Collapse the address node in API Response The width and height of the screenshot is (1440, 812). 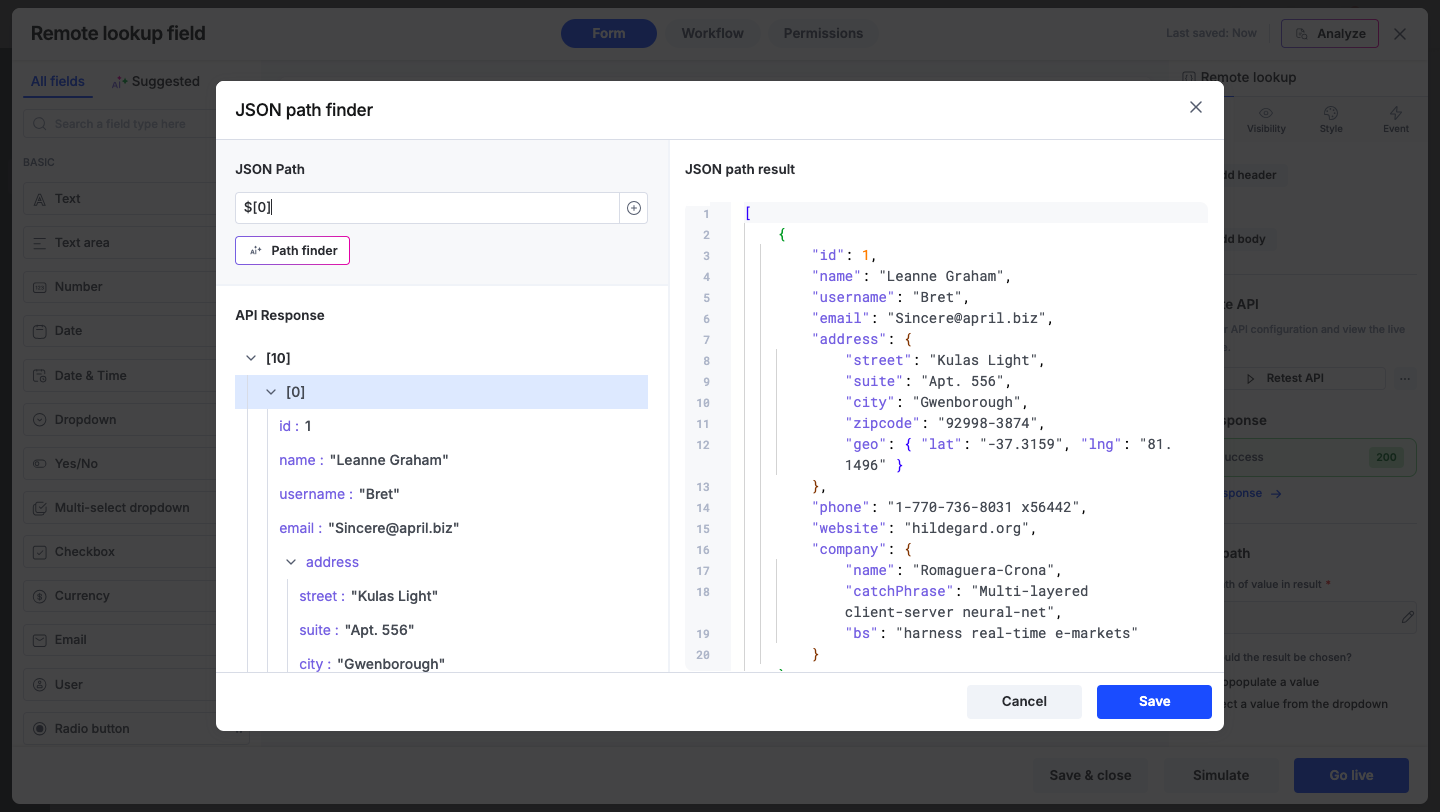(x=291, y=562)
